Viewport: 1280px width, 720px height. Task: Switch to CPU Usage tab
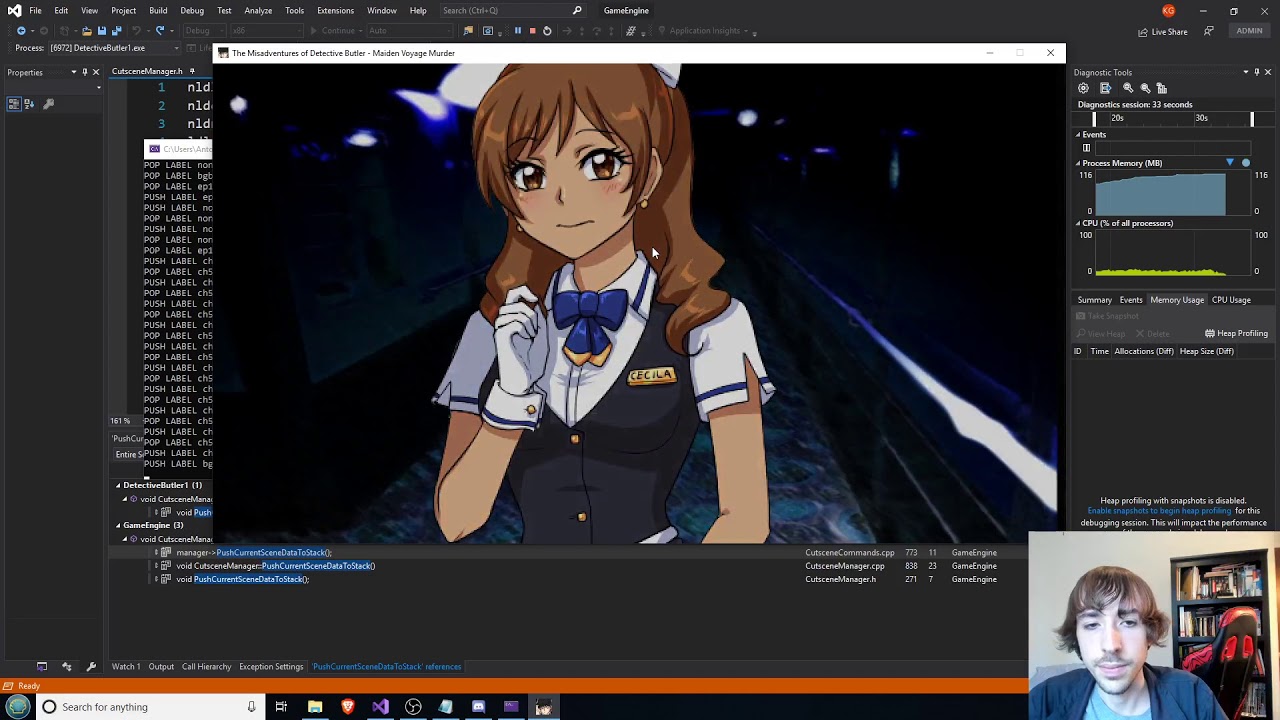(1231, 300)
